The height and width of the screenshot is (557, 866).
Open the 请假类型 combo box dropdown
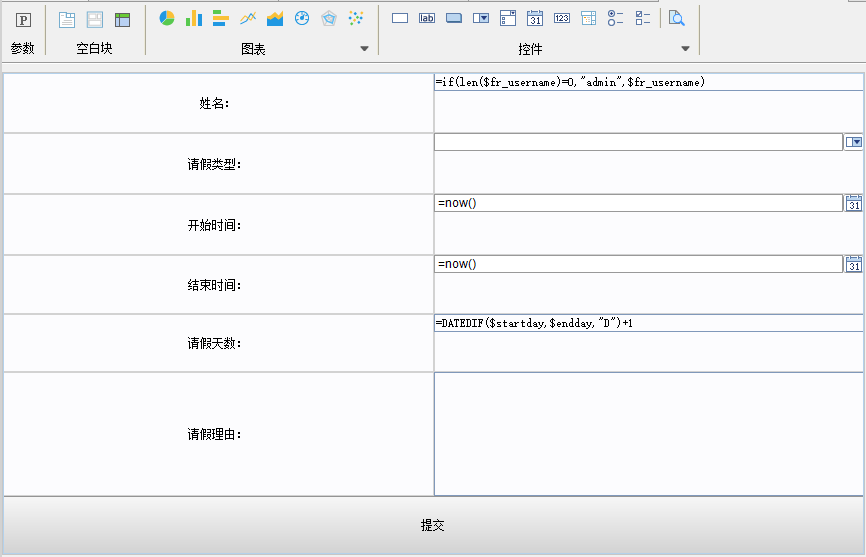(x=853, y=143)
